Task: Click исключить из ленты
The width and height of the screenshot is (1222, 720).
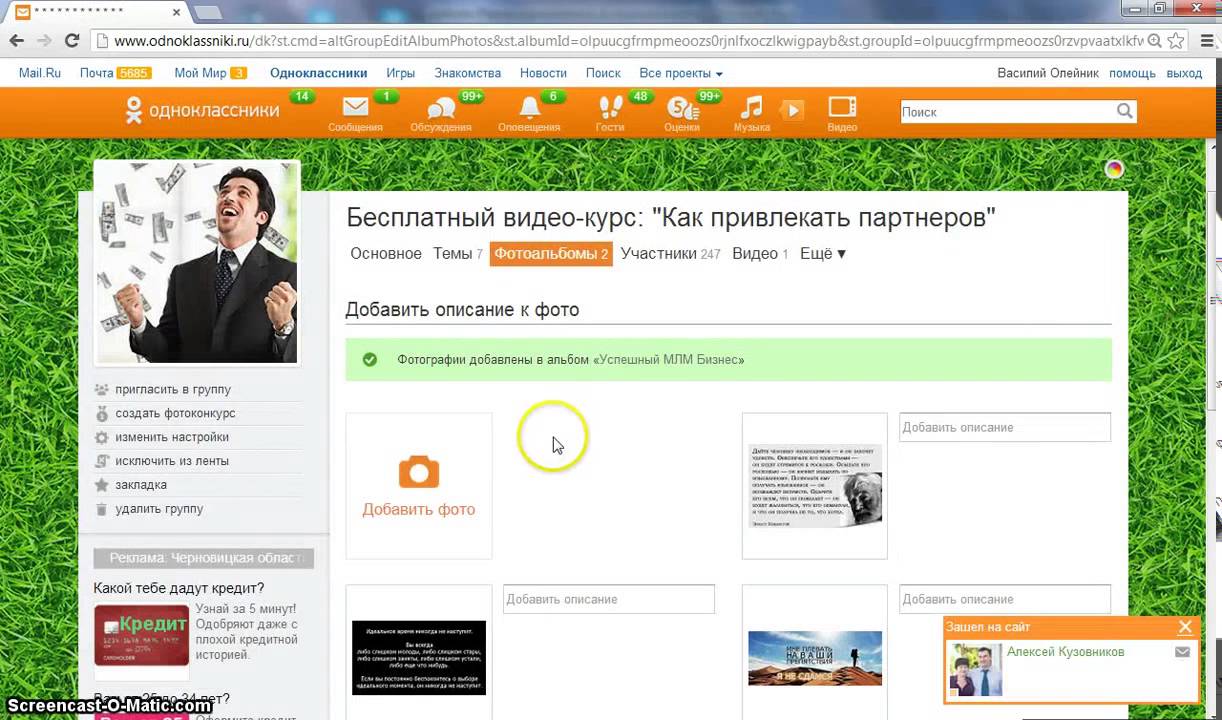Action: point(172,461)
